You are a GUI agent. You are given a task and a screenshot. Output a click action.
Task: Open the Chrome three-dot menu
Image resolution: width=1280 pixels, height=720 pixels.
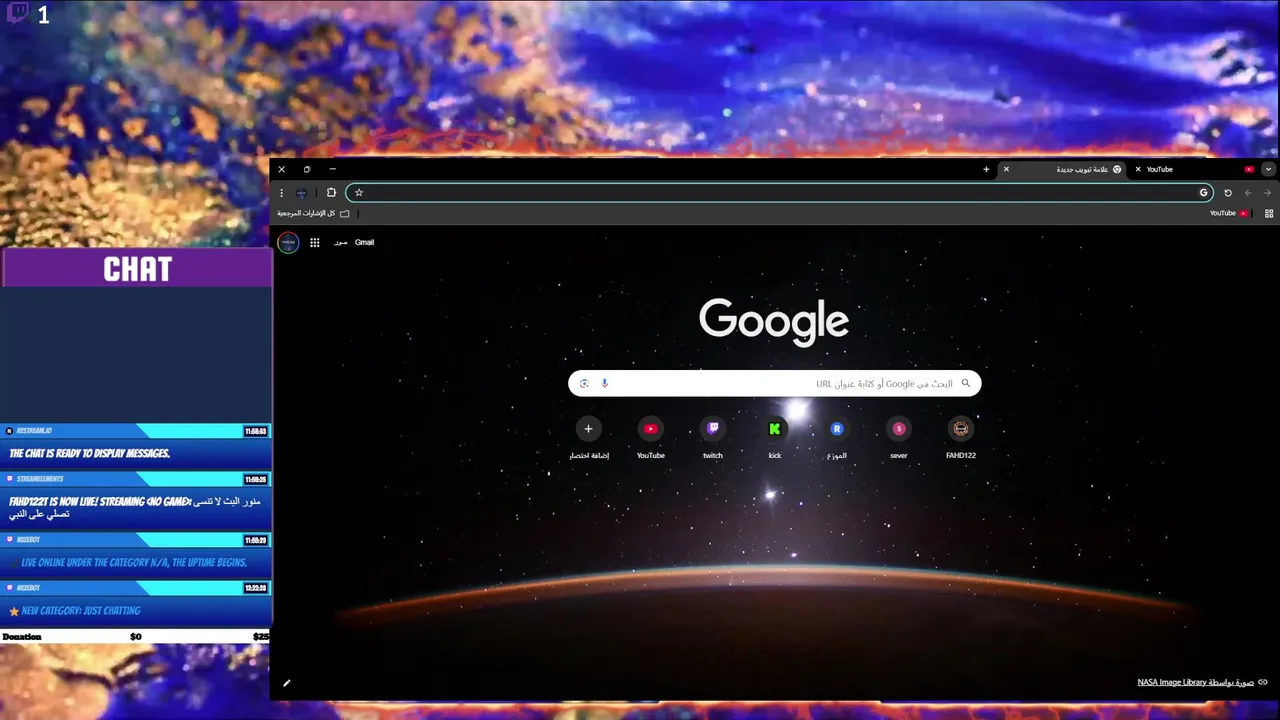[x=282, y=193]
